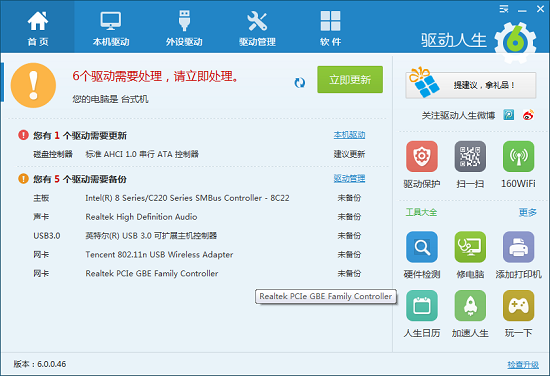Open 扫一扫 QR code icon
Screen dimensions: 550x376
(x=470, y=156)
